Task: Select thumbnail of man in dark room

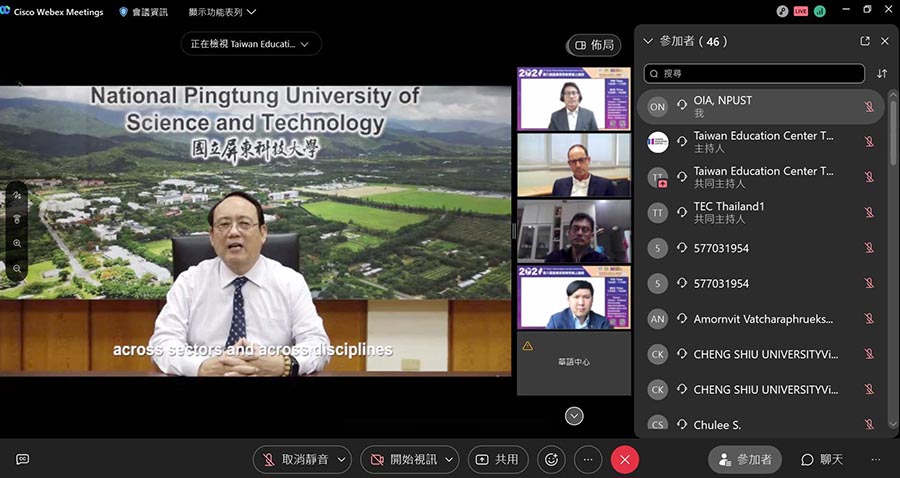Action: [x=574, y=231]
